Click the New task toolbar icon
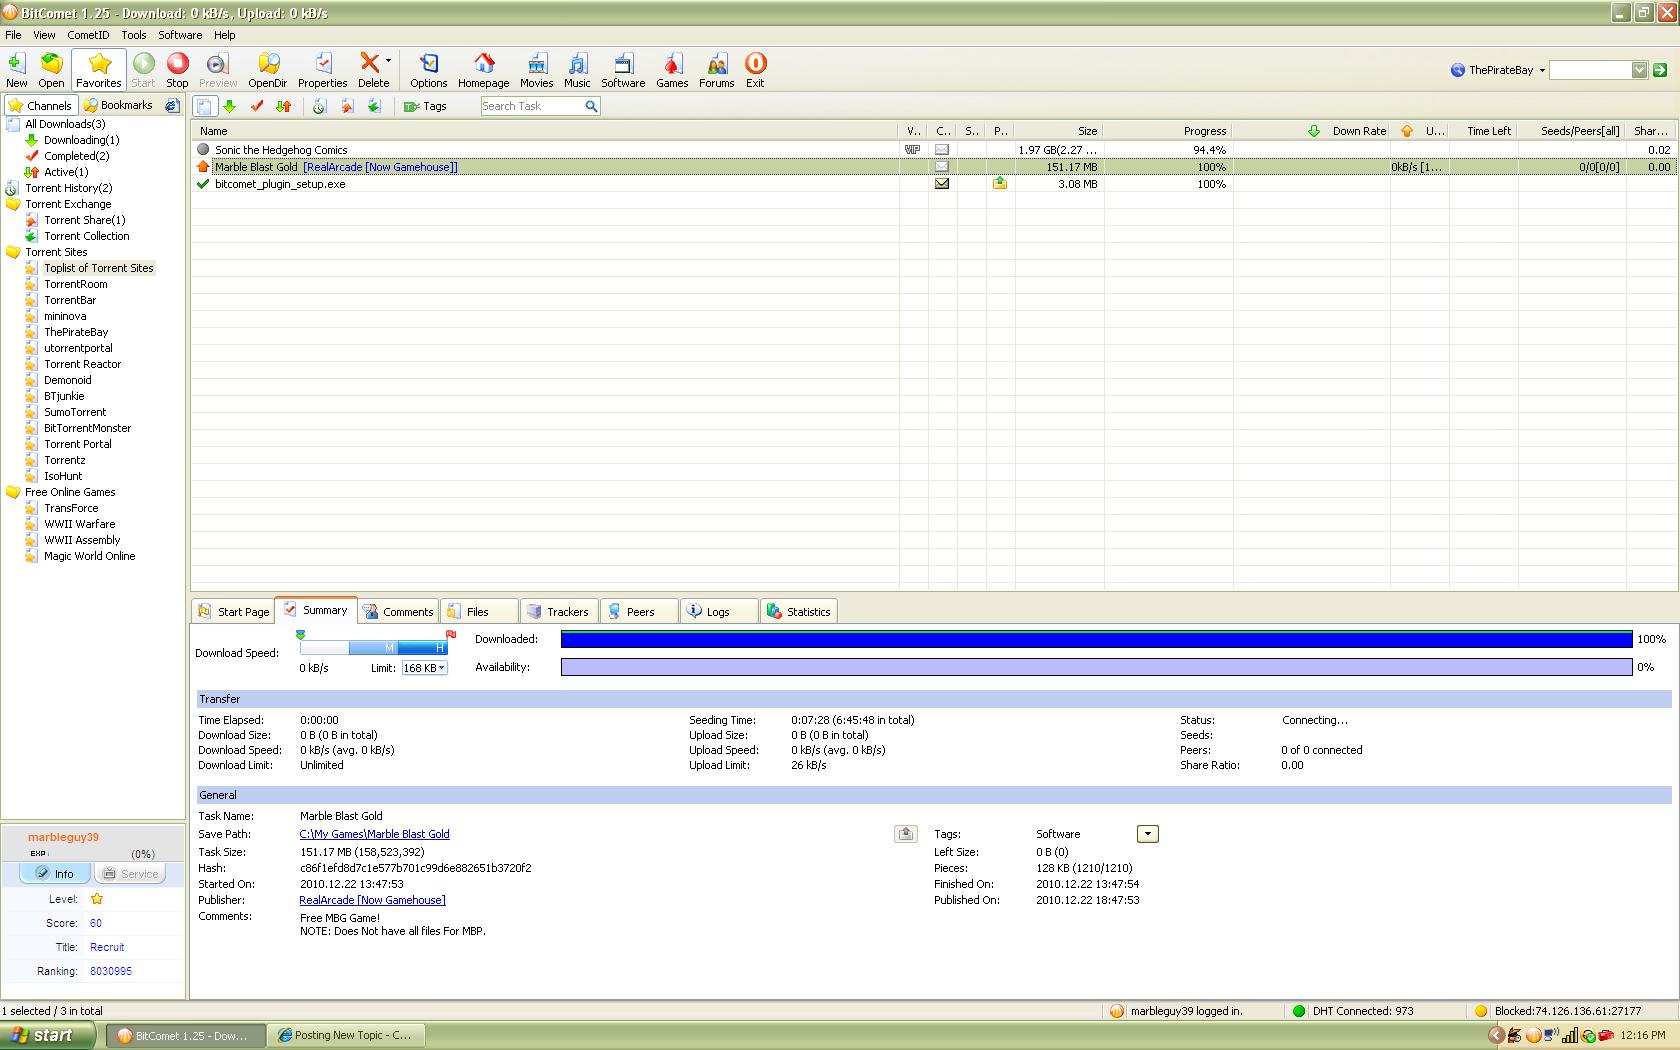Viewport: 1680px width, 1050px height. click(16, 70)
